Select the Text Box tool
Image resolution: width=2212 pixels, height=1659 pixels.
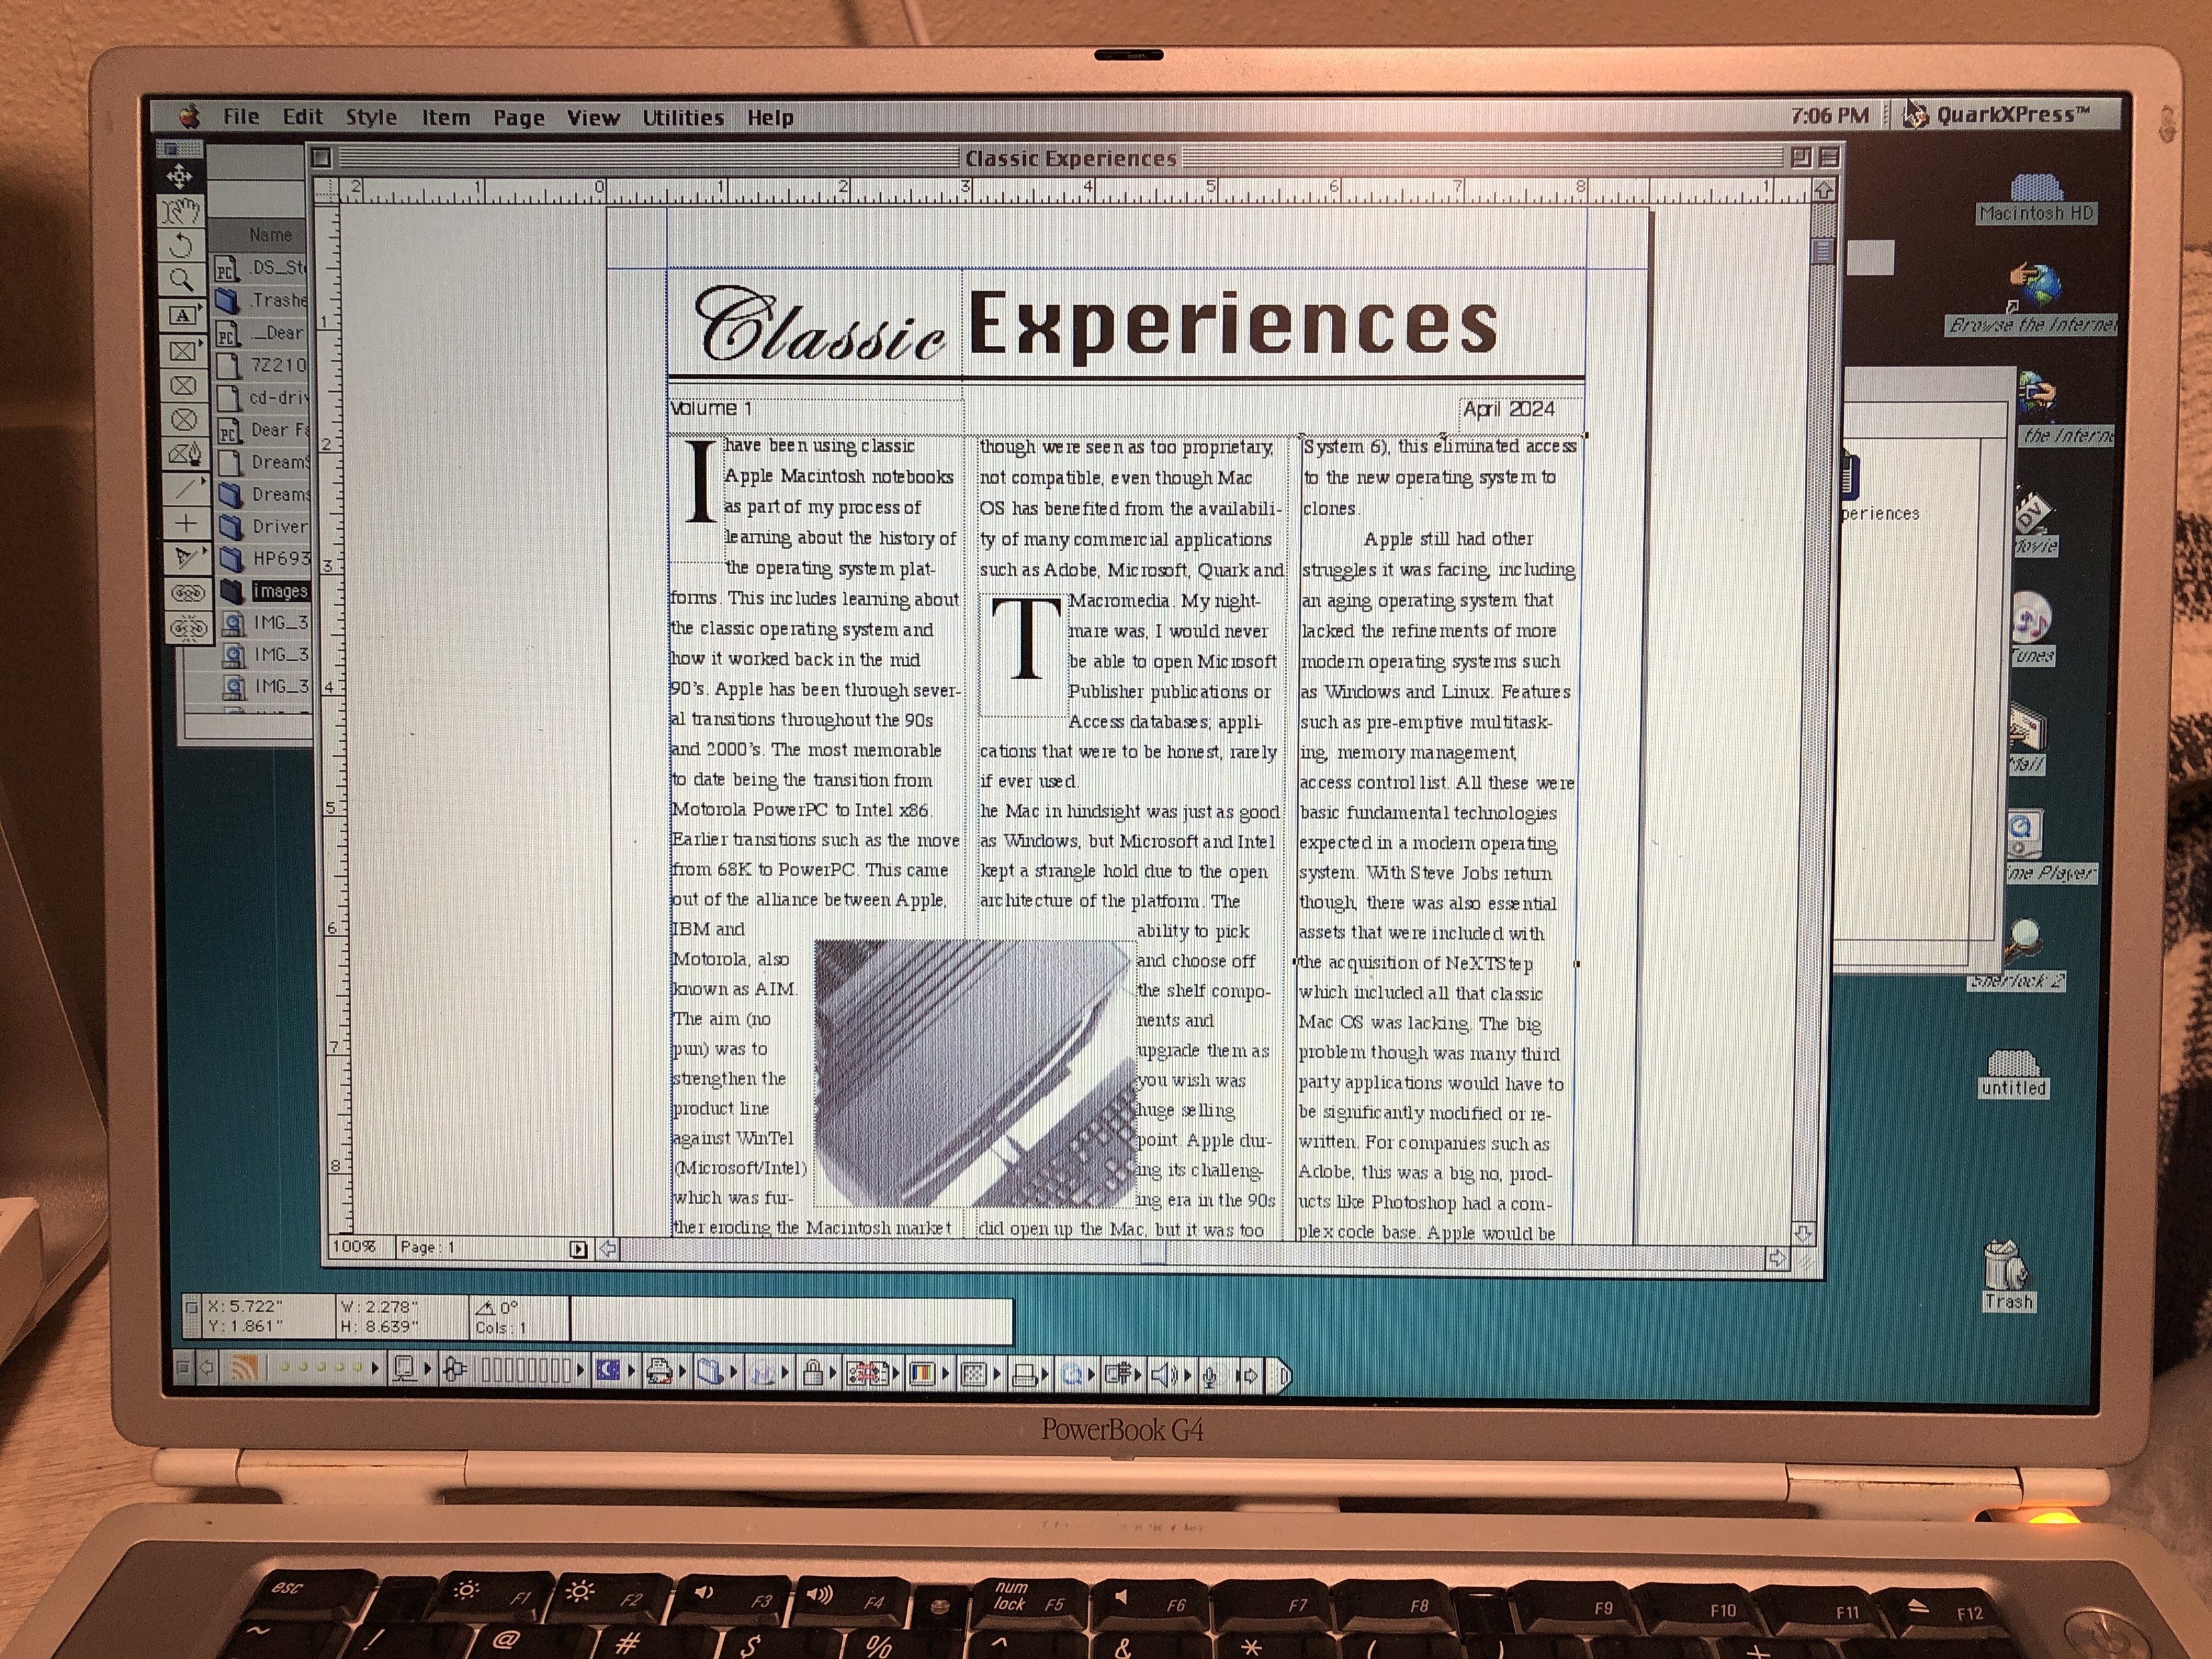coord(183,315)
